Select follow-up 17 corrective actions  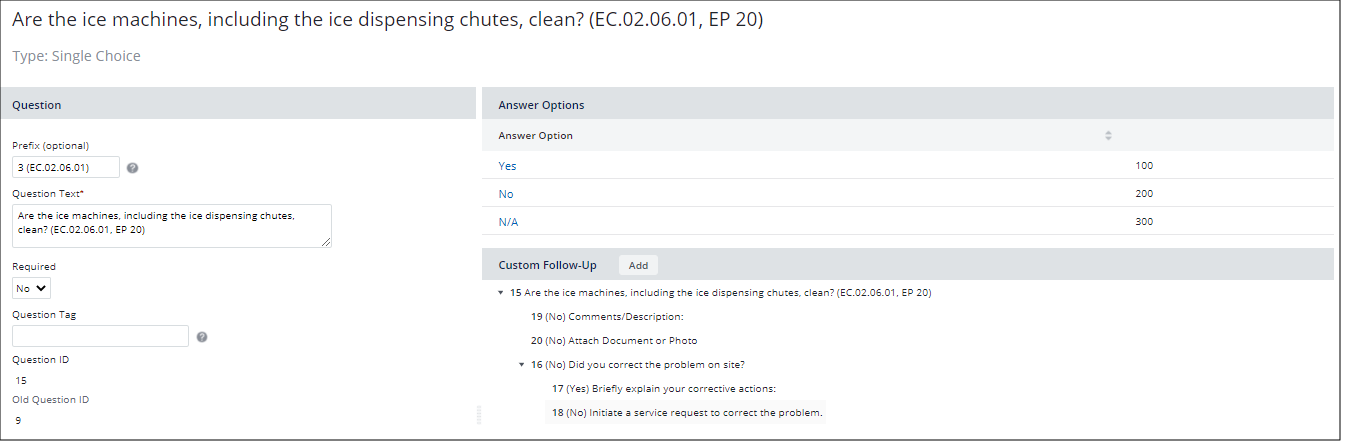click(x=664, y=388)
